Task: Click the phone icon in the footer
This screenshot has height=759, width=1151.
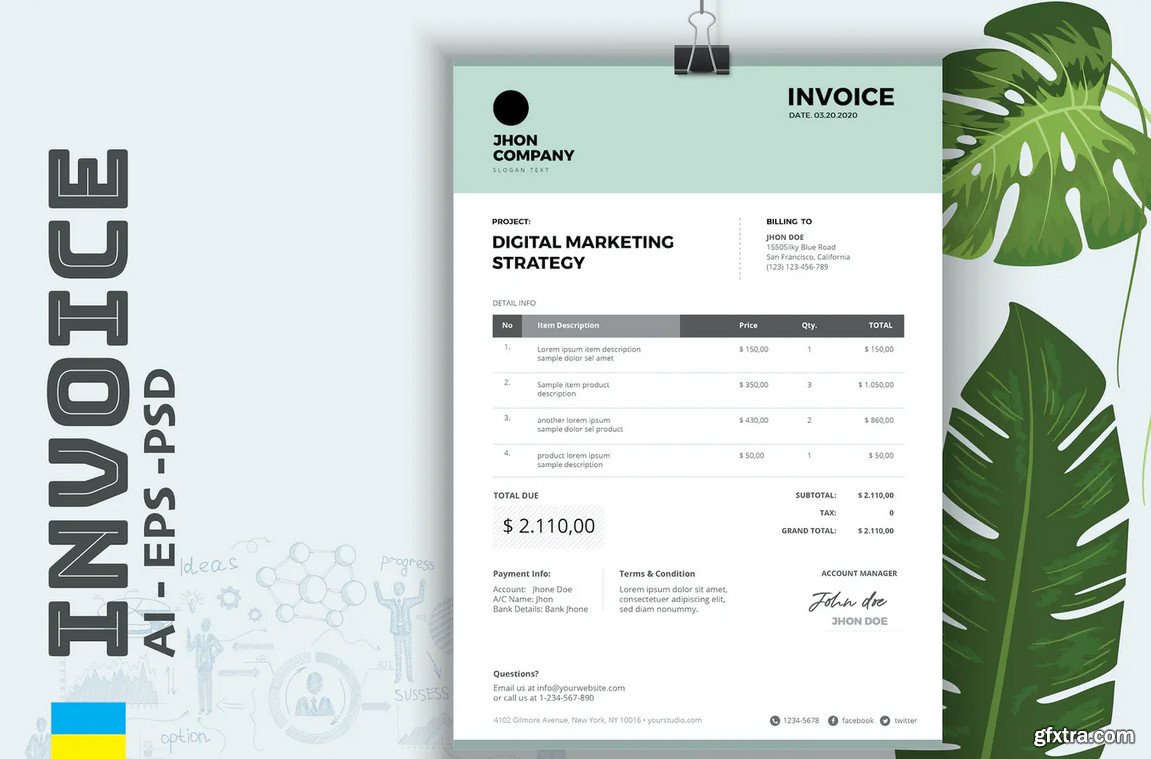Action: click(775, 720)
